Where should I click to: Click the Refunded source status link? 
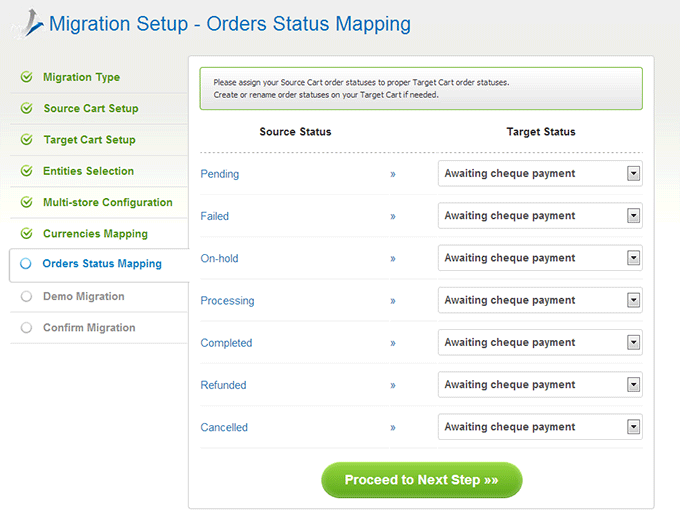(223, 385)
